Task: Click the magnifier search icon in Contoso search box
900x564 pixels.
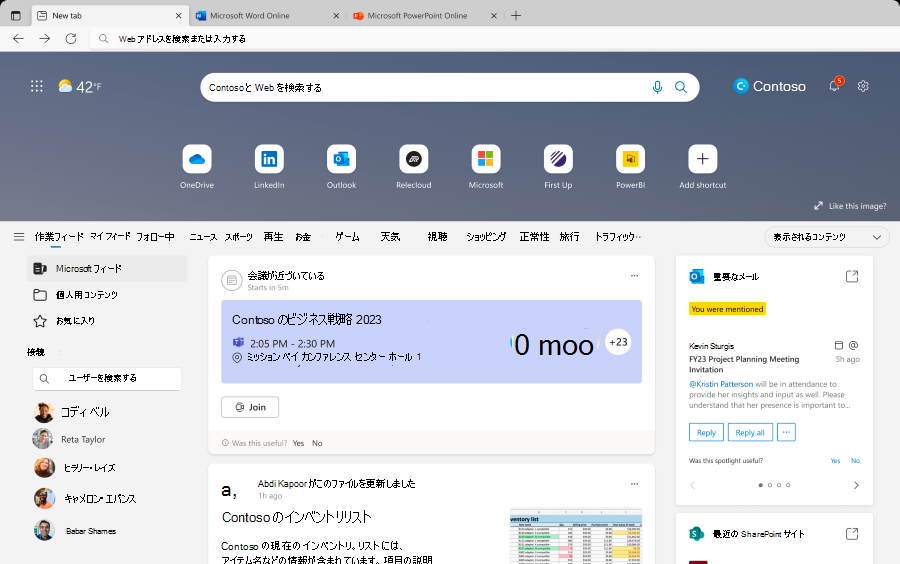Action: point(681,87)
